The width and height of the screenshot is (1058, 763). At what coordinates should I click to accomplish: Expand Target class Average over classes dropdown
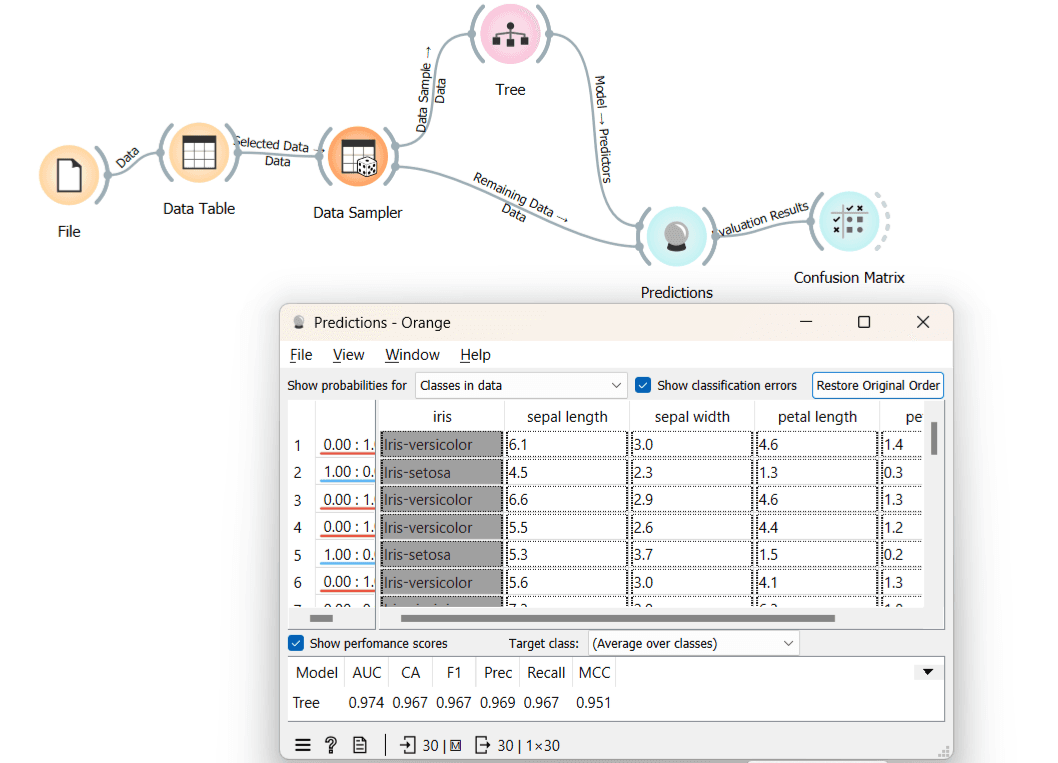coord(694,644)
